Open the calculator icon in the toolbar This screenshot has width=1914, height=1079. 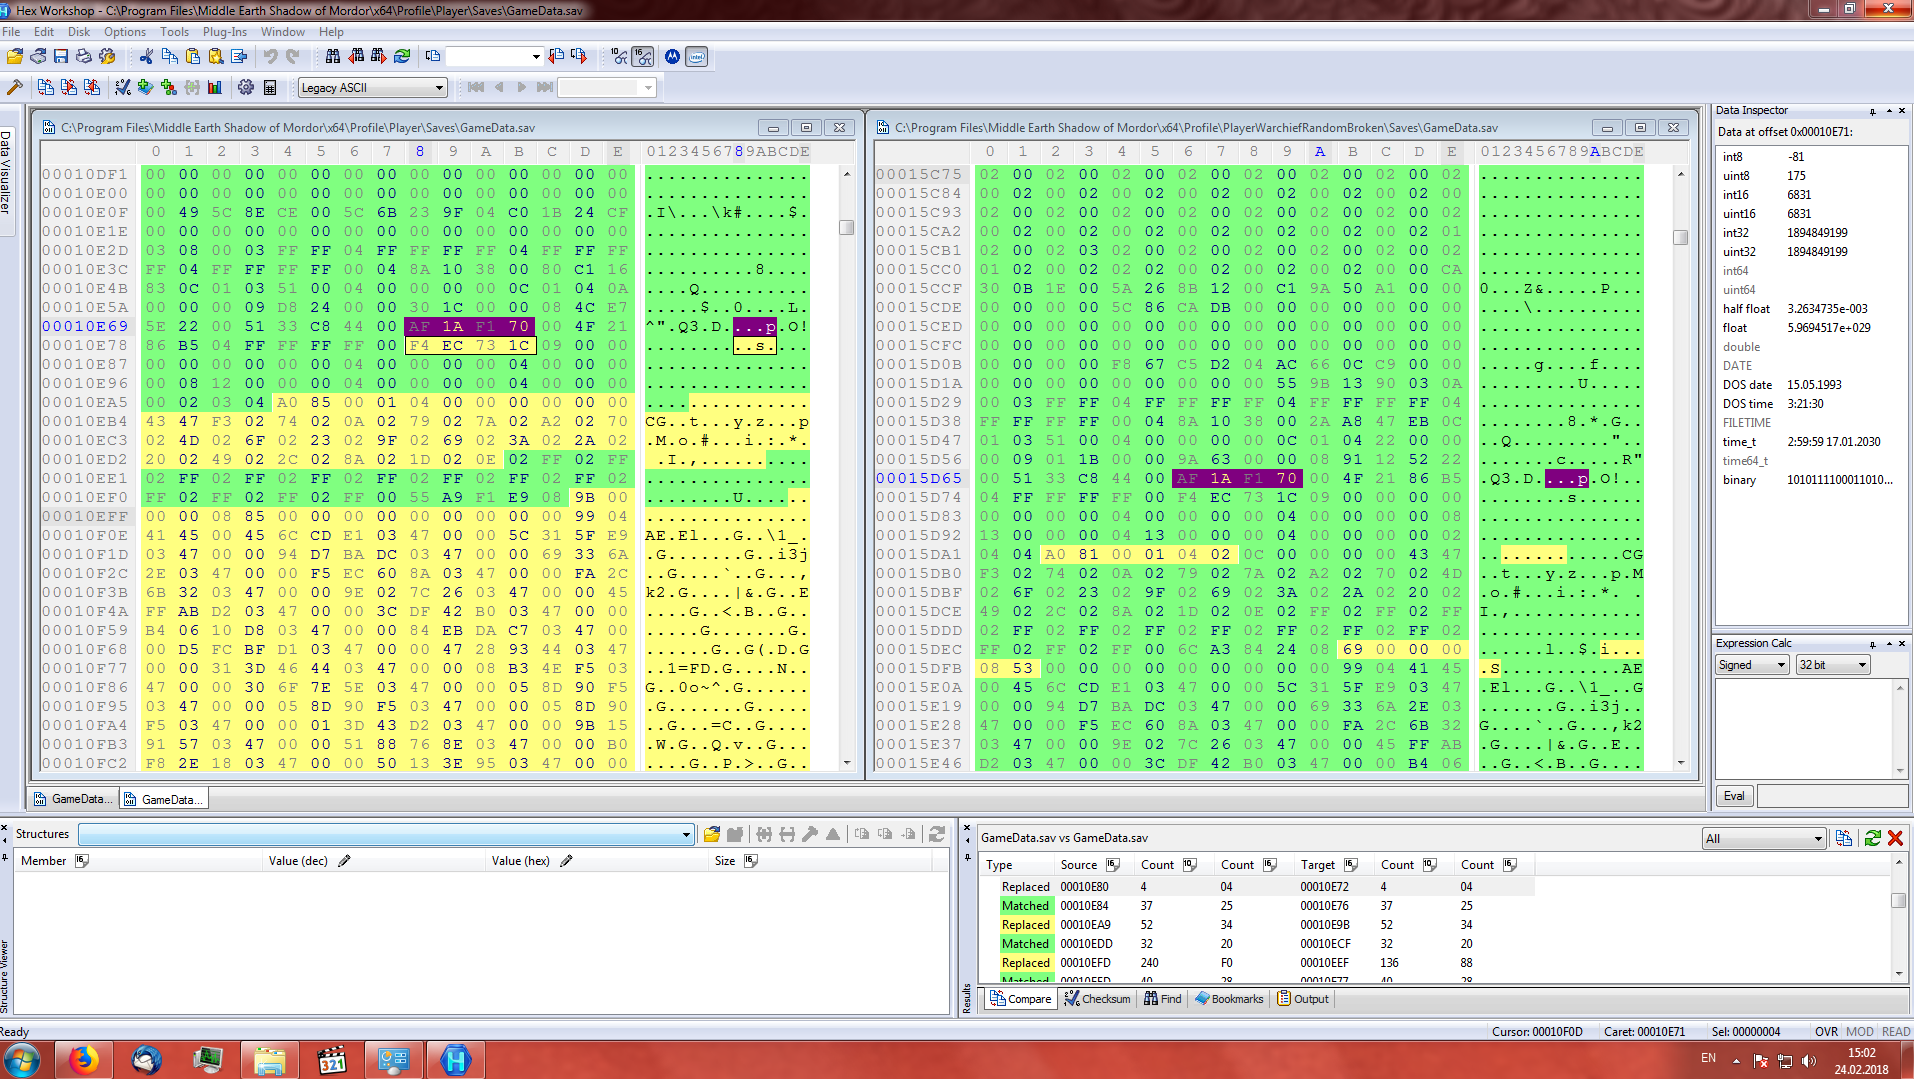tap(270, 88)
